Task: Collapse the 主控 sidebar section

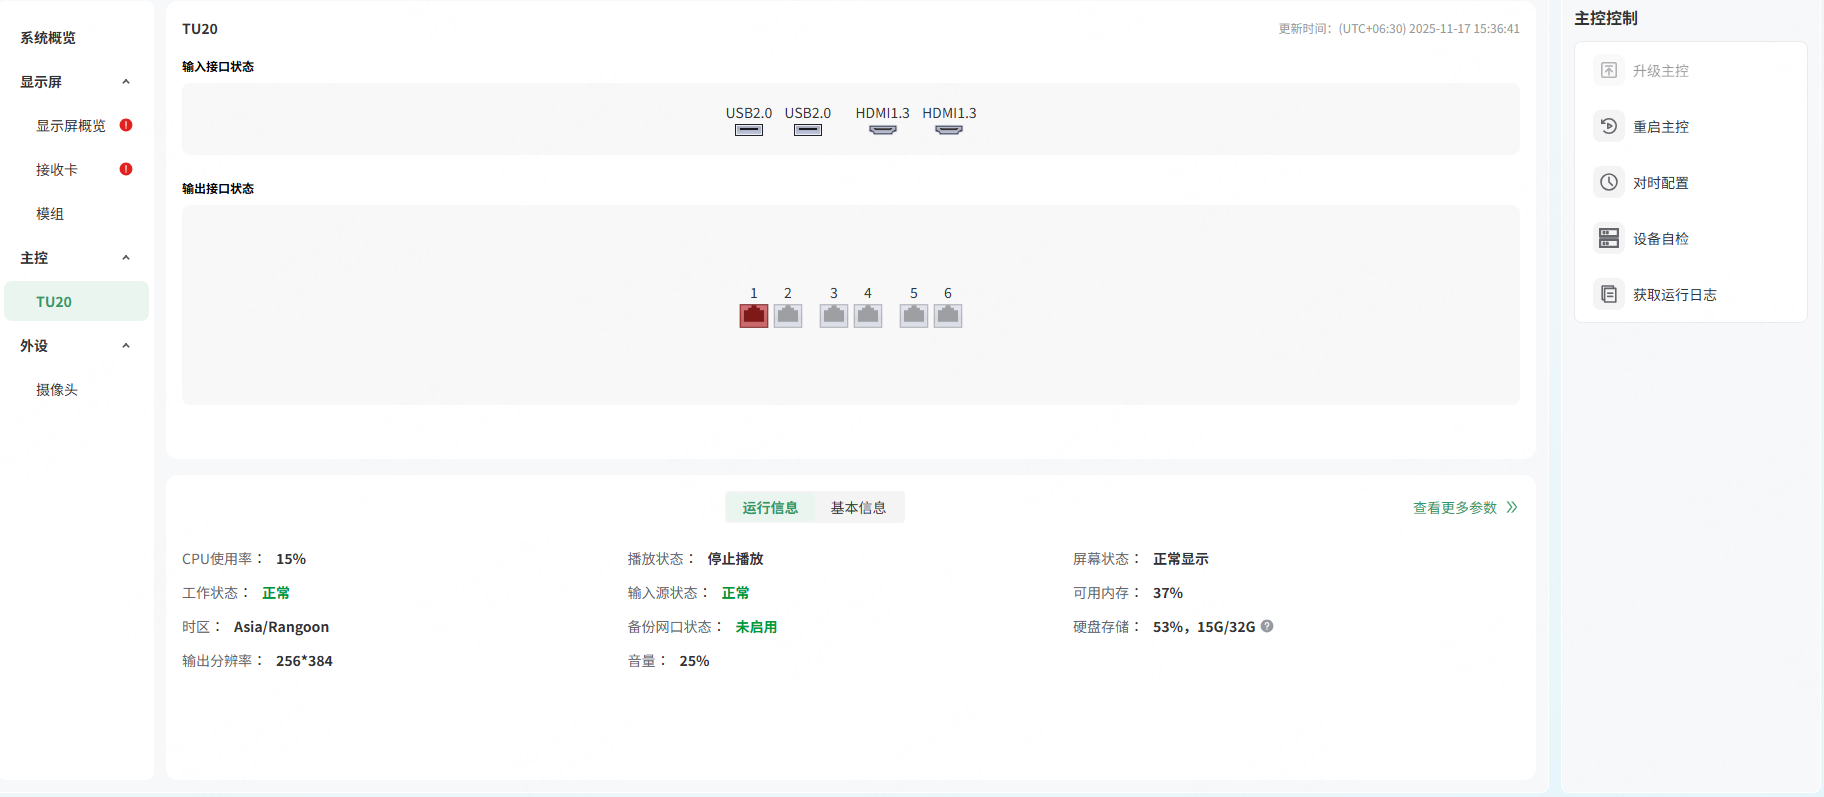Action: [126, 258]
